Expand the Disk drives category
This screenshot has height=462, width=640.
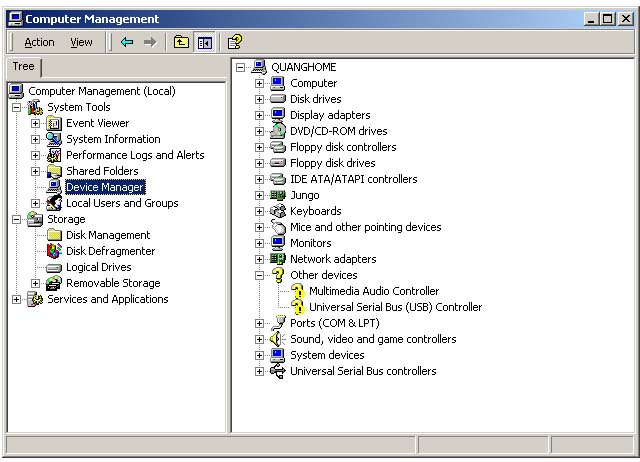point(259,99)
